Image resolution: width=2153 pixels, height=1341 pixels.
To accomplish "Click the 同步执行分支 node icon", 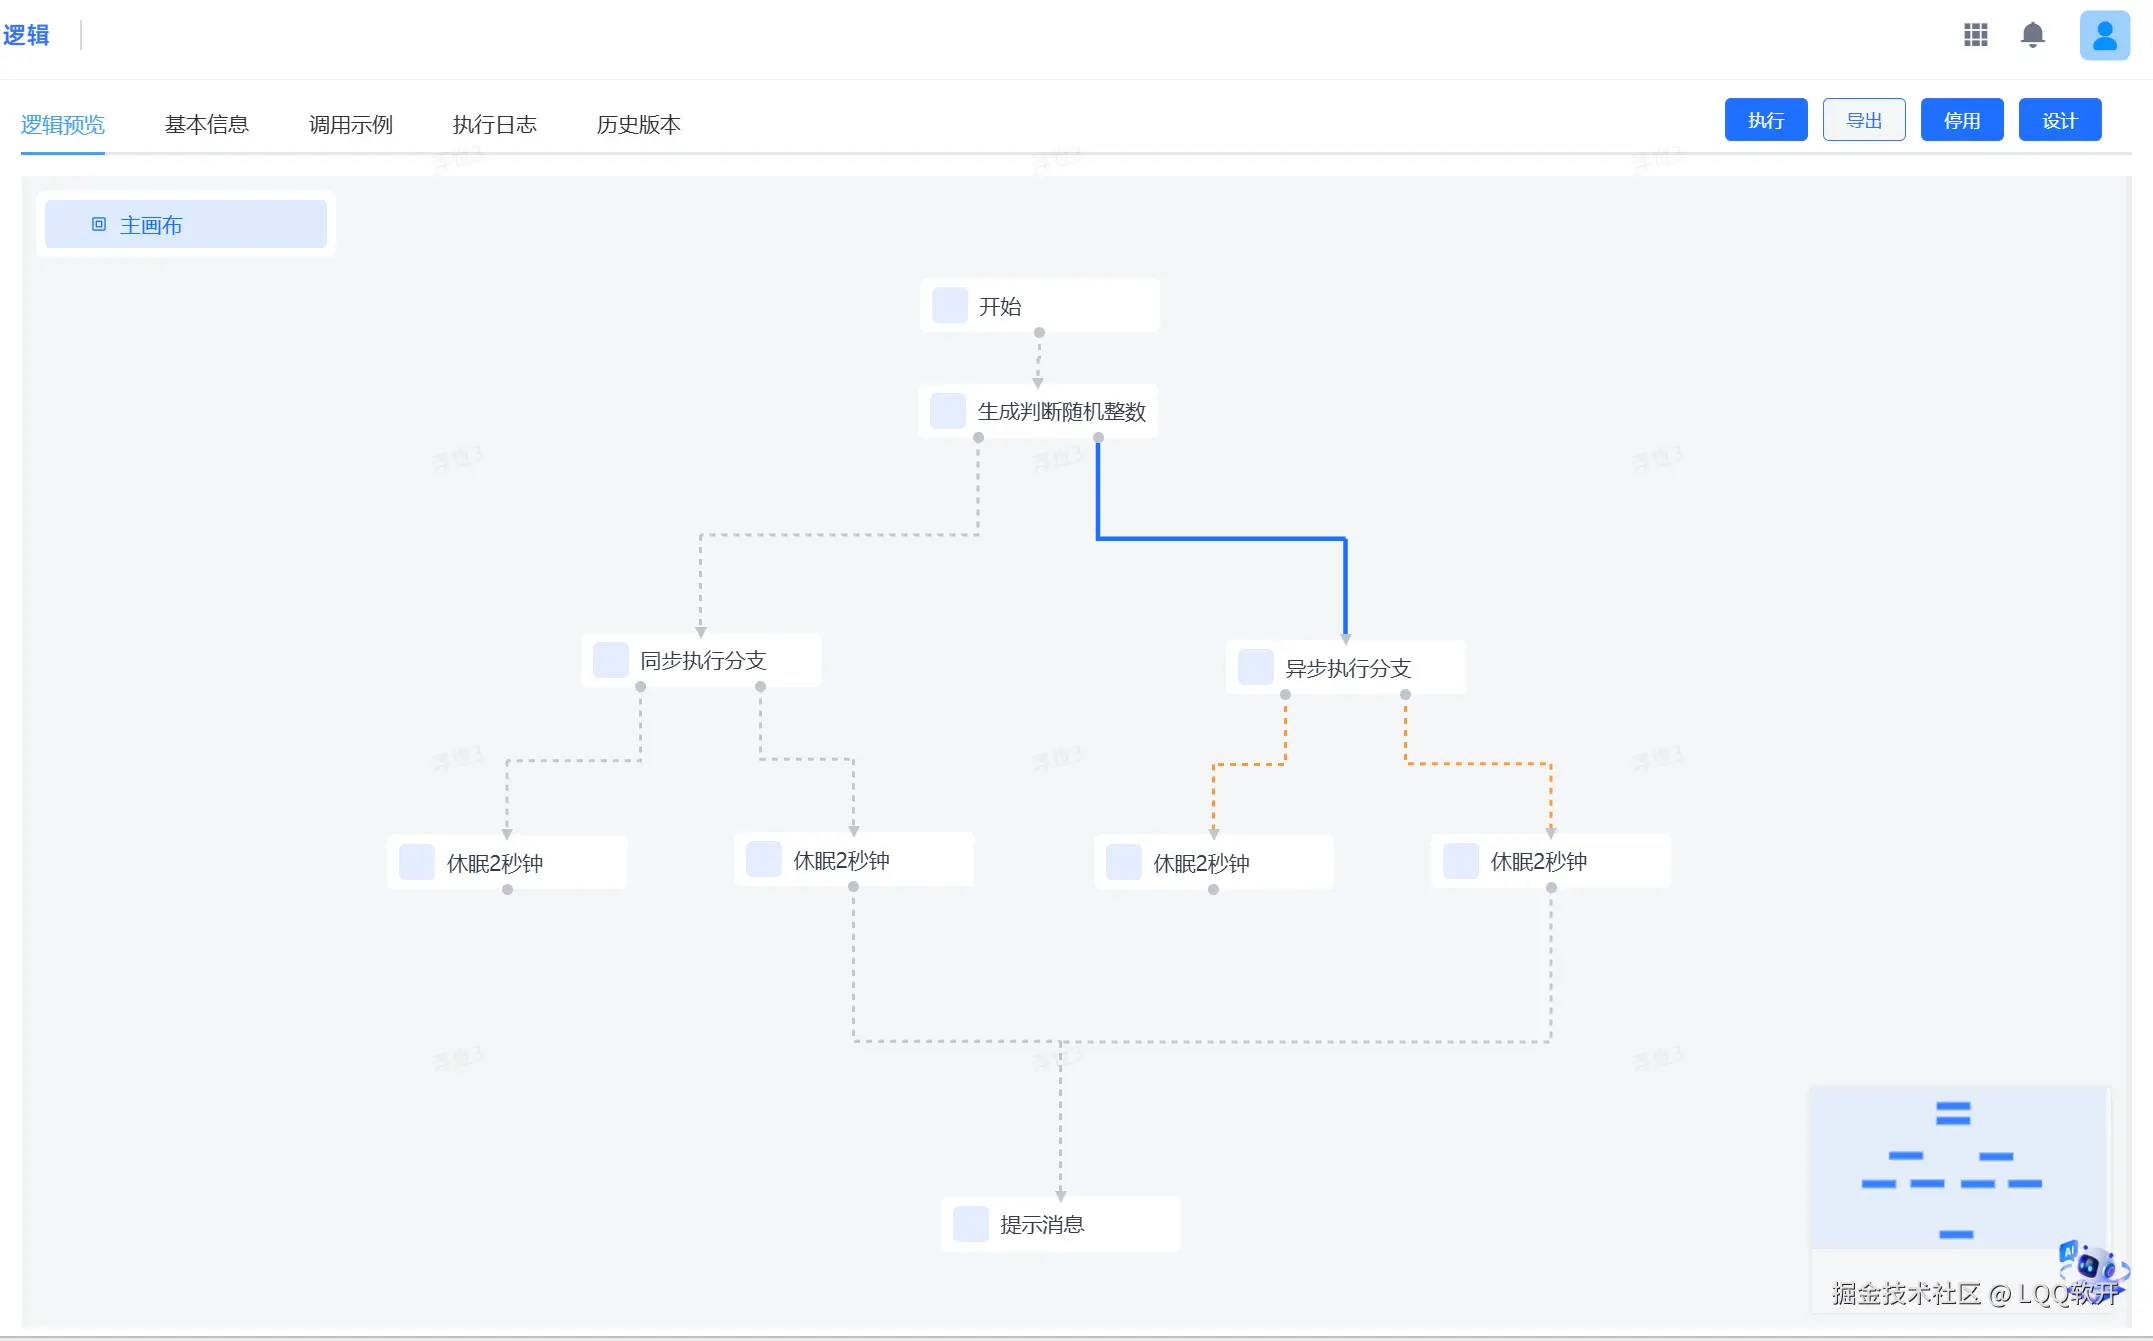I will [x=610, y=660].
